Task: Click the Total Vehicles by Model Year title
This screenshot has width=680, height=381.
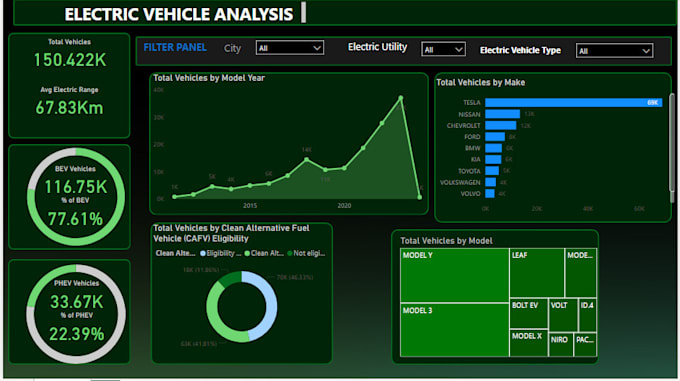Action: (209, 78)
